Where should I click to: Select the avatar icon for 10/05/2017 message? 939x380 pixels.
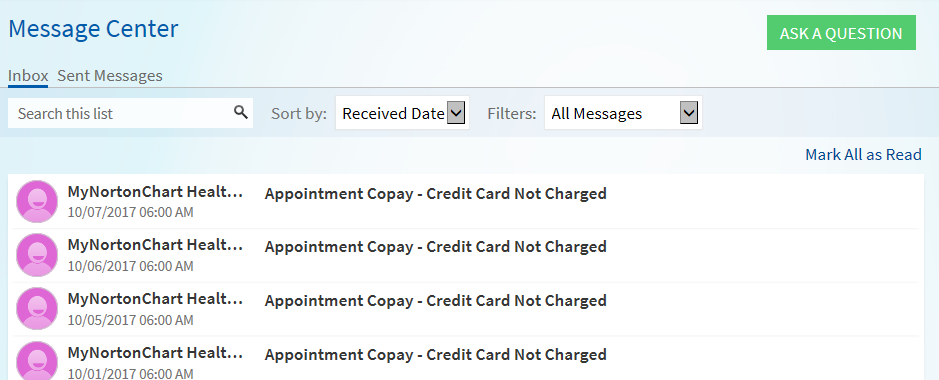point(37,309)
